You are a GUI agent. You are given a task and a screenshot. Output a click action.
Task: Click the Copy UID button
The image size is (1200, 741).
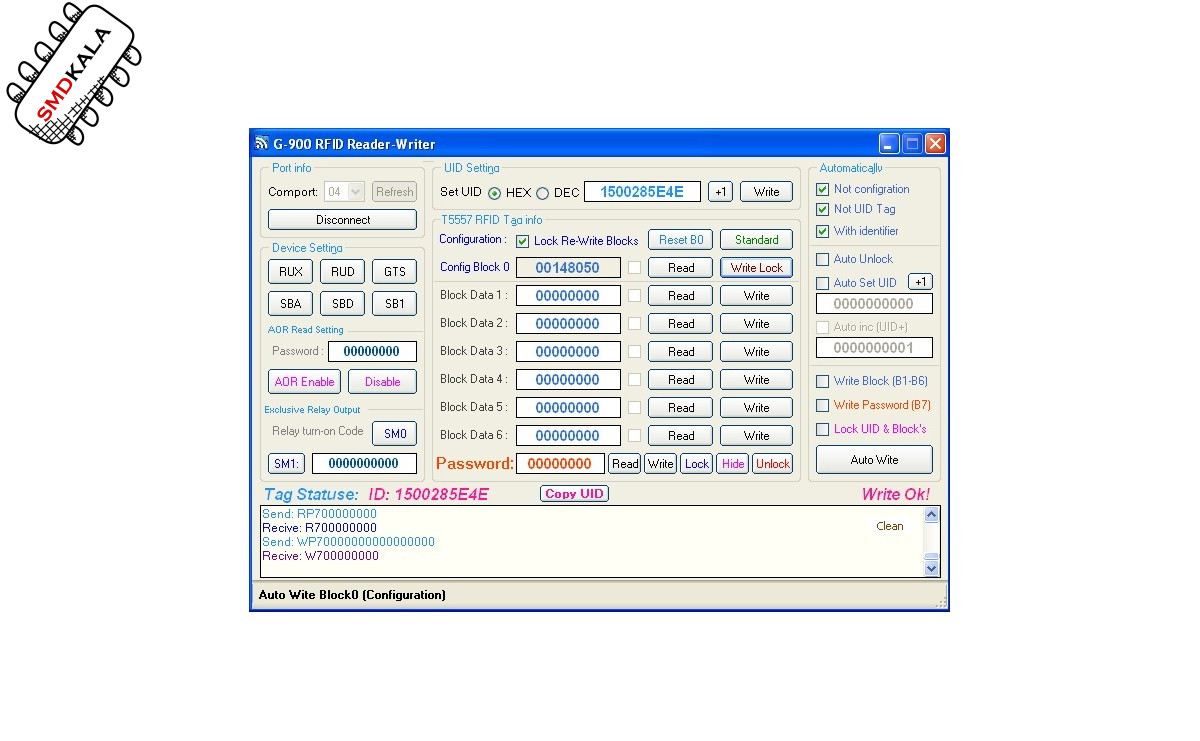pos(574,494)
